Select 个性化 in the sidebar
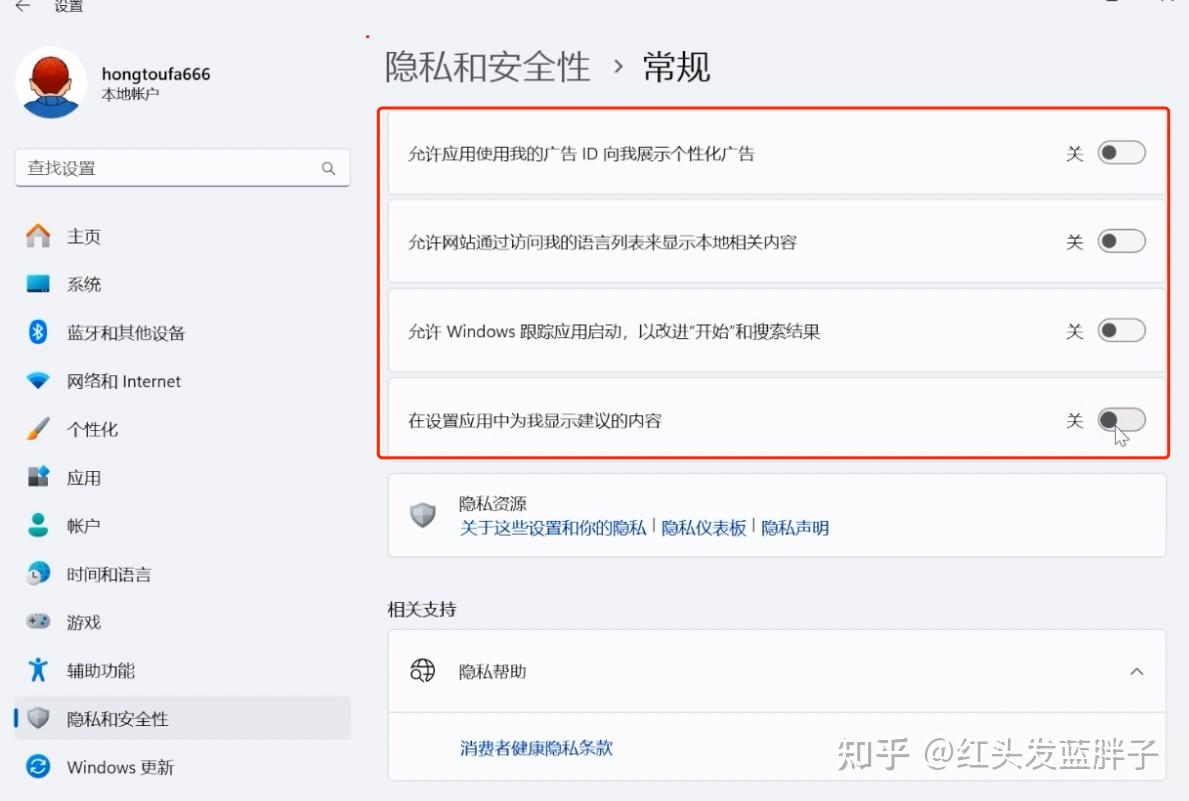 point(182,429)
